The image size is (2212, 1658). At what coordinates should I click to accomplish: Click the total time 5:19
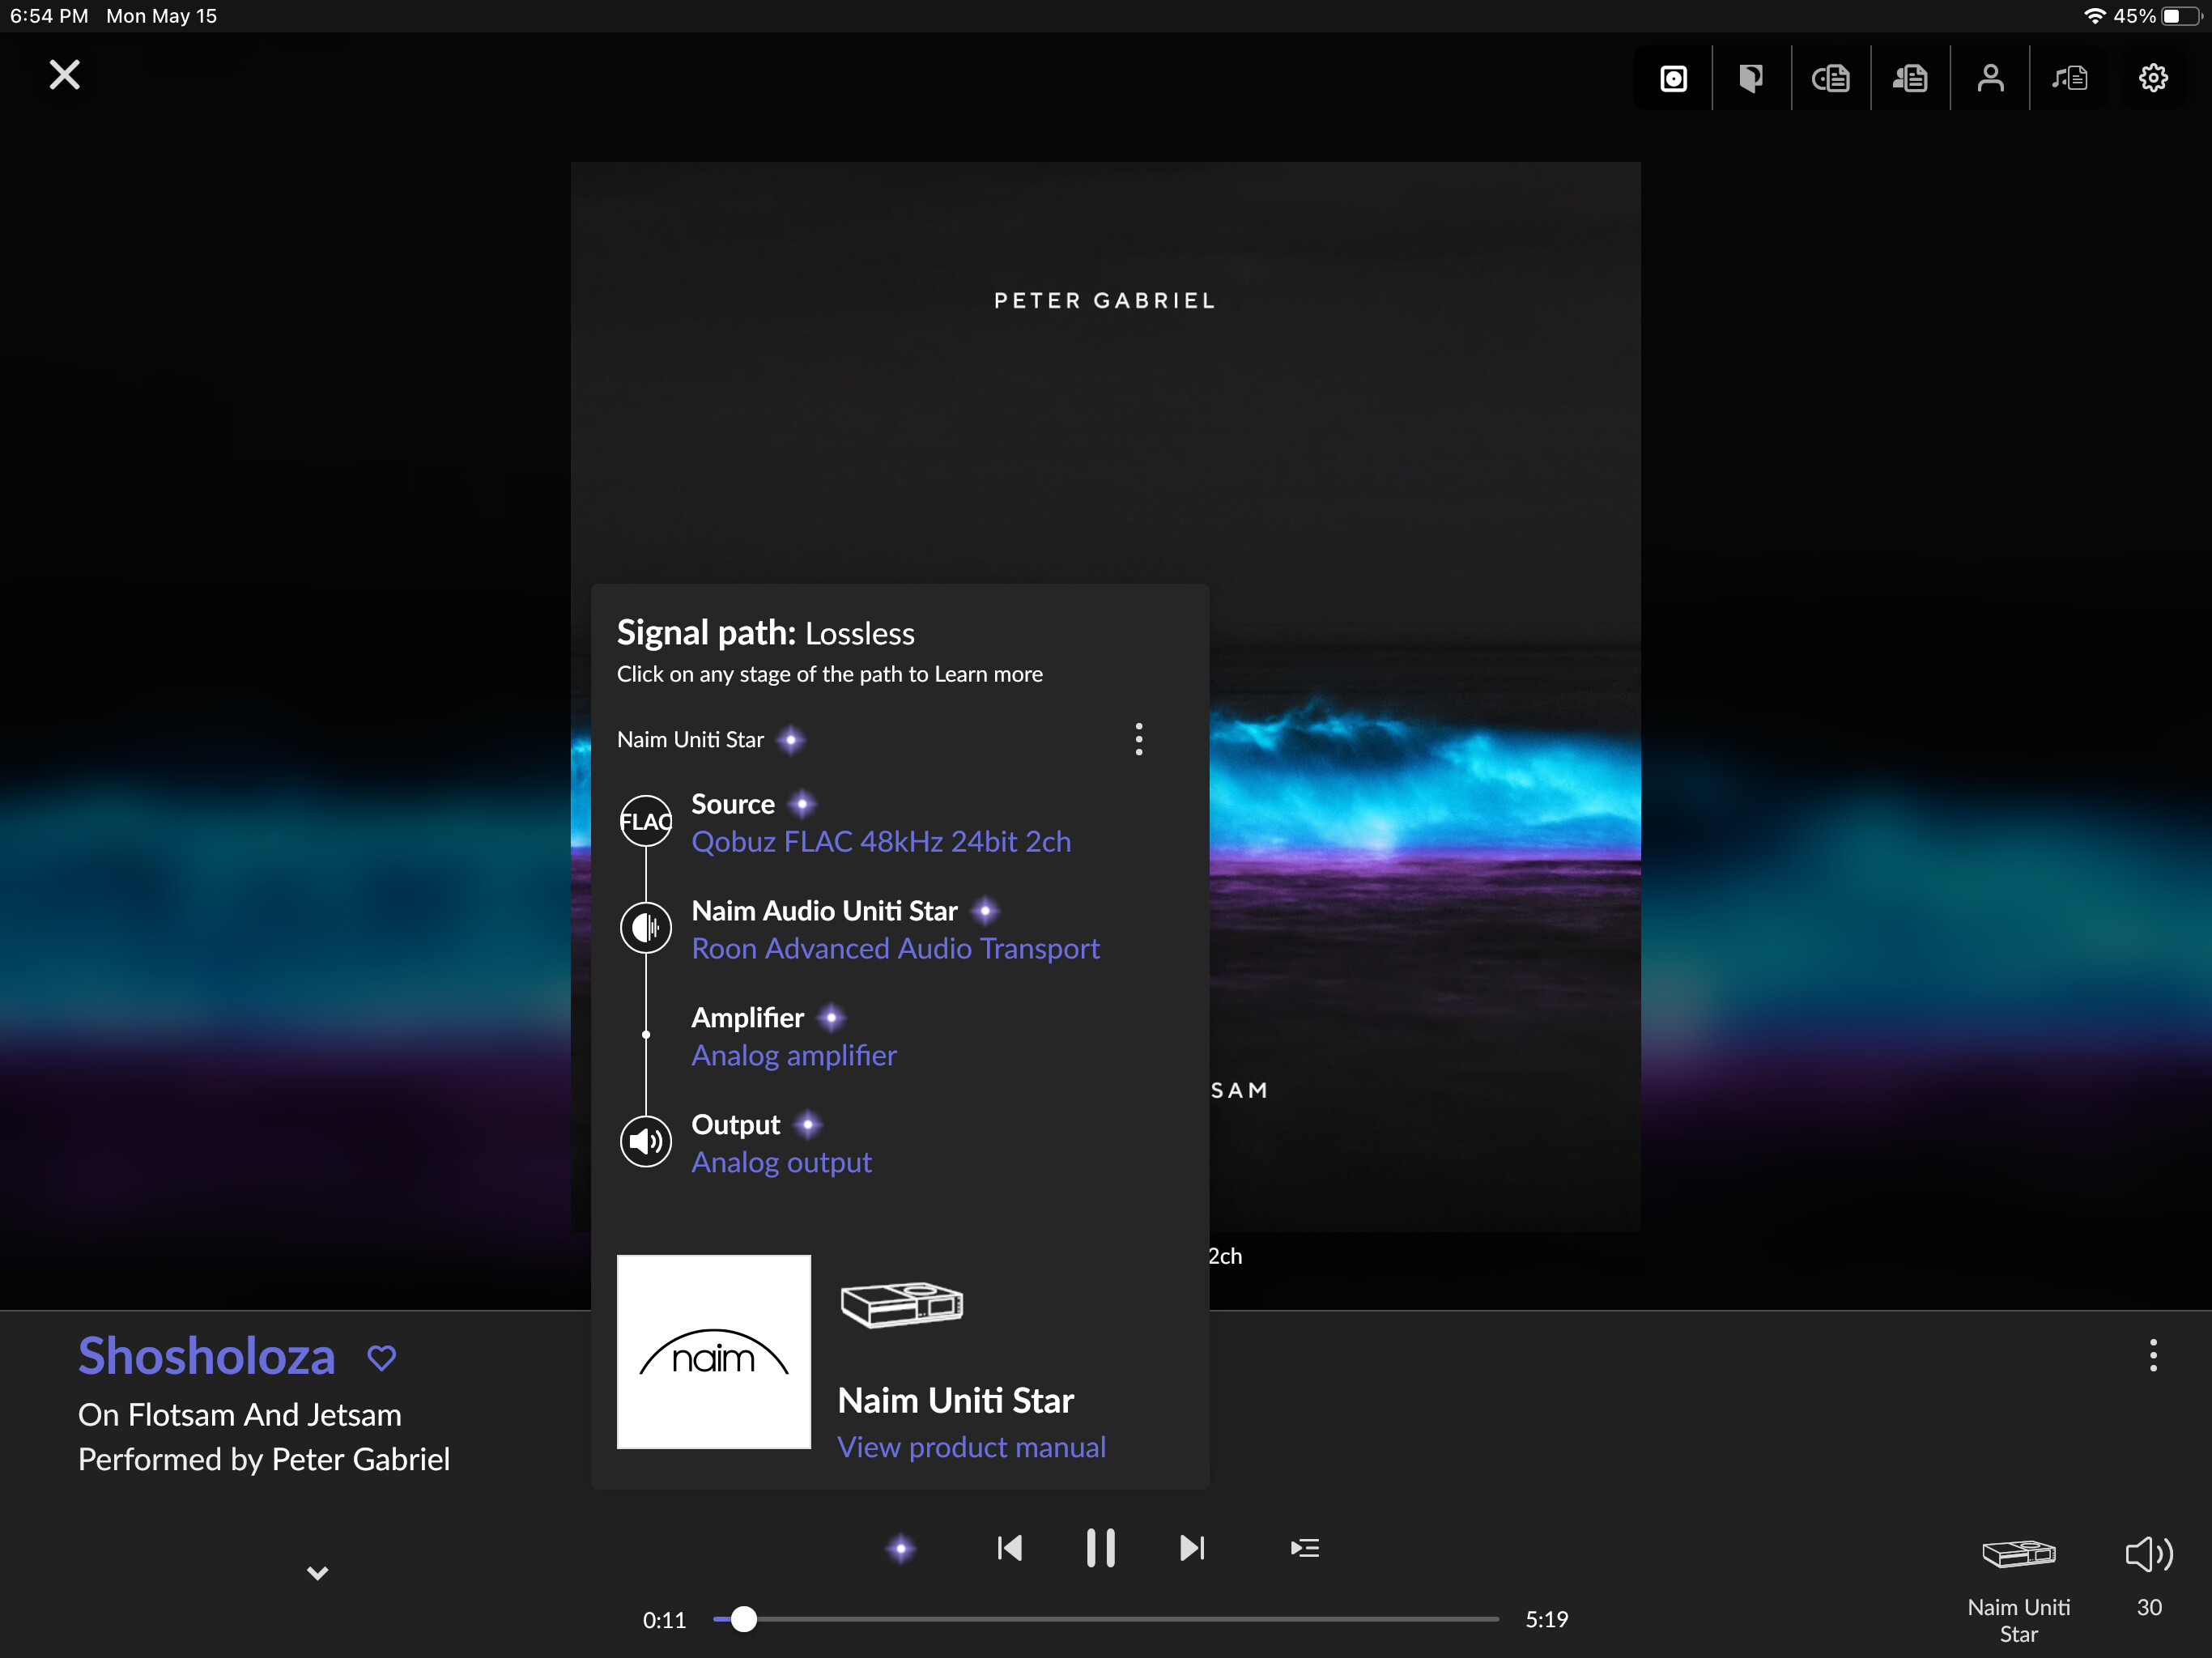point(1546,1620)
